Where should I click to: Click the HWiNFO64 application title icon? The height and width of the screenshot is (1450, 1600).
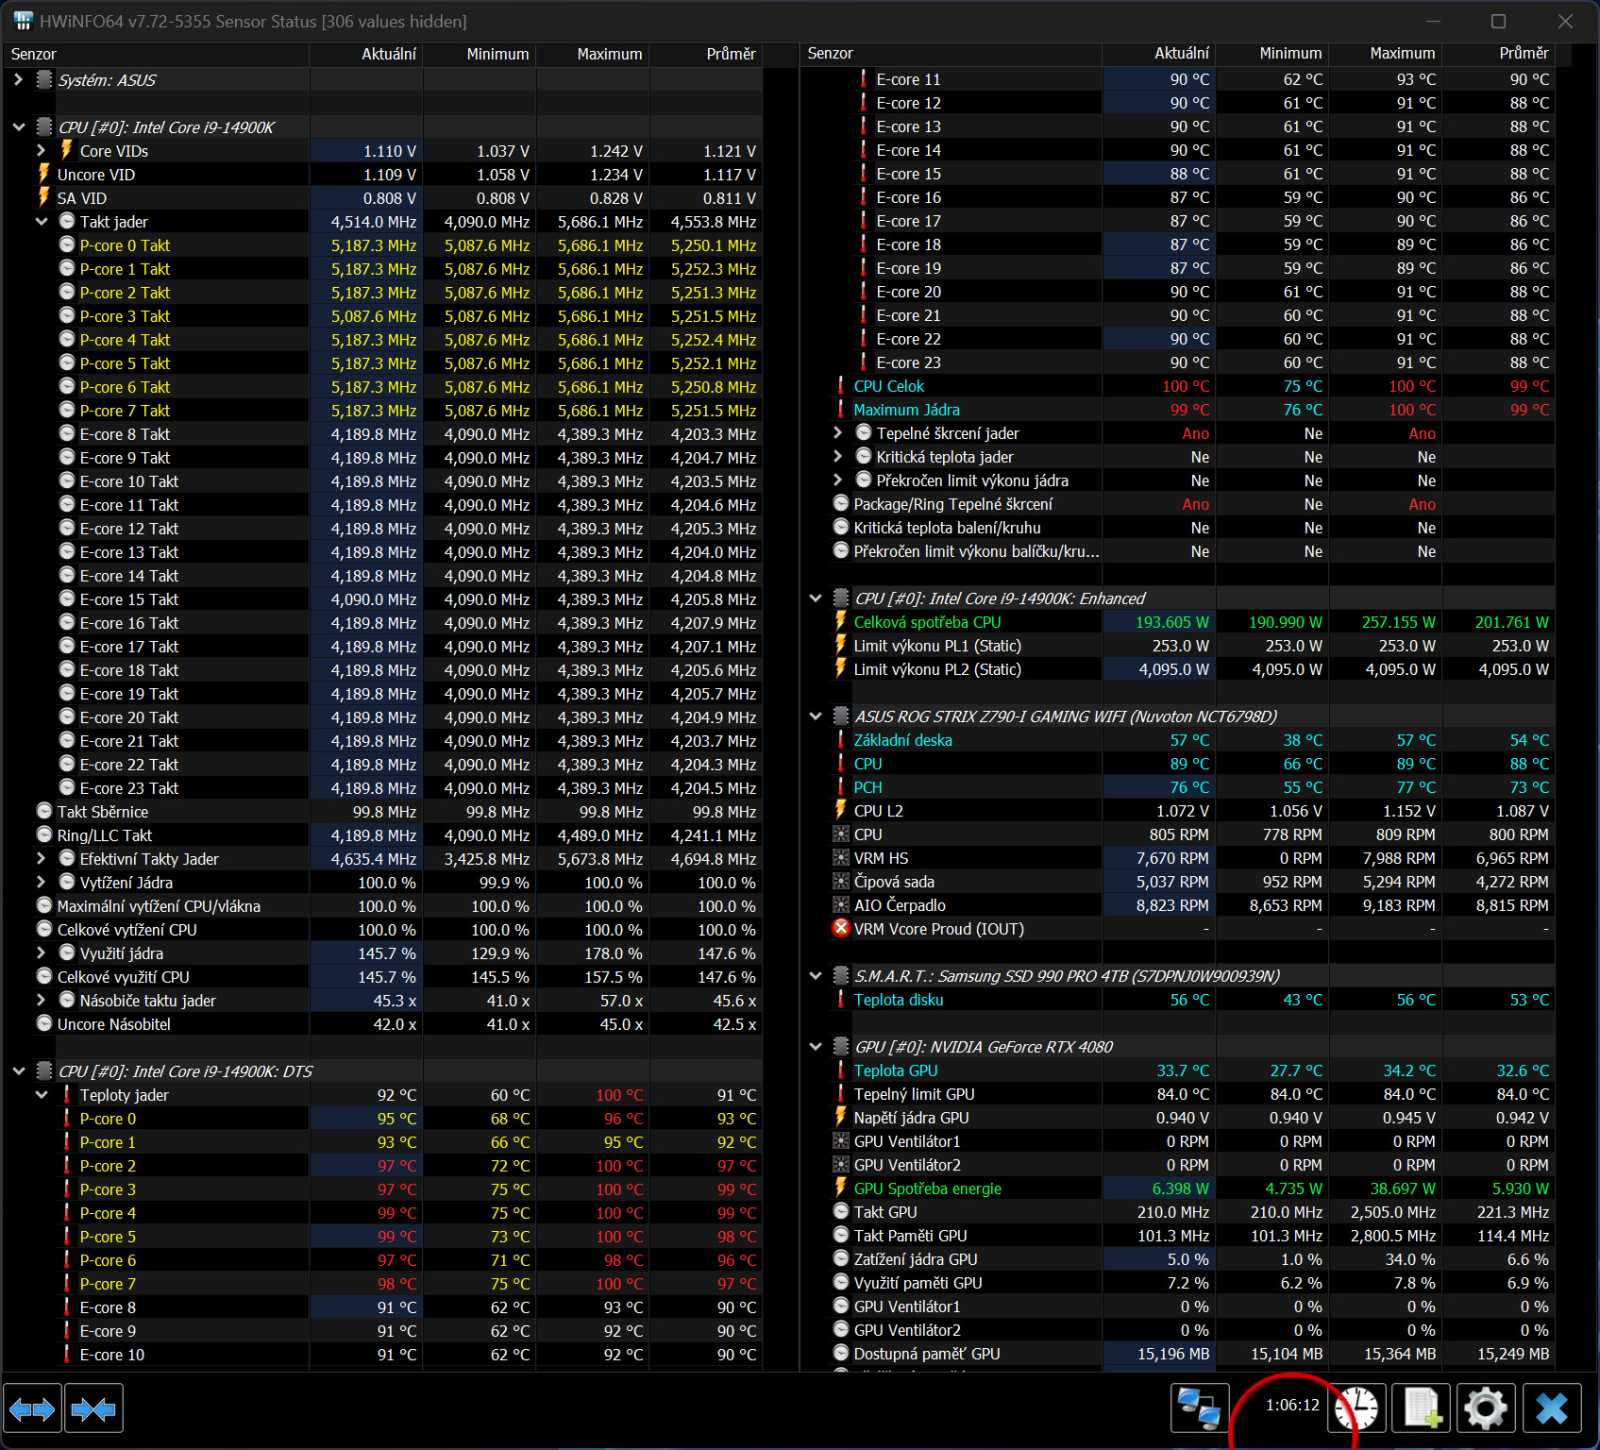tap(23, 21)
